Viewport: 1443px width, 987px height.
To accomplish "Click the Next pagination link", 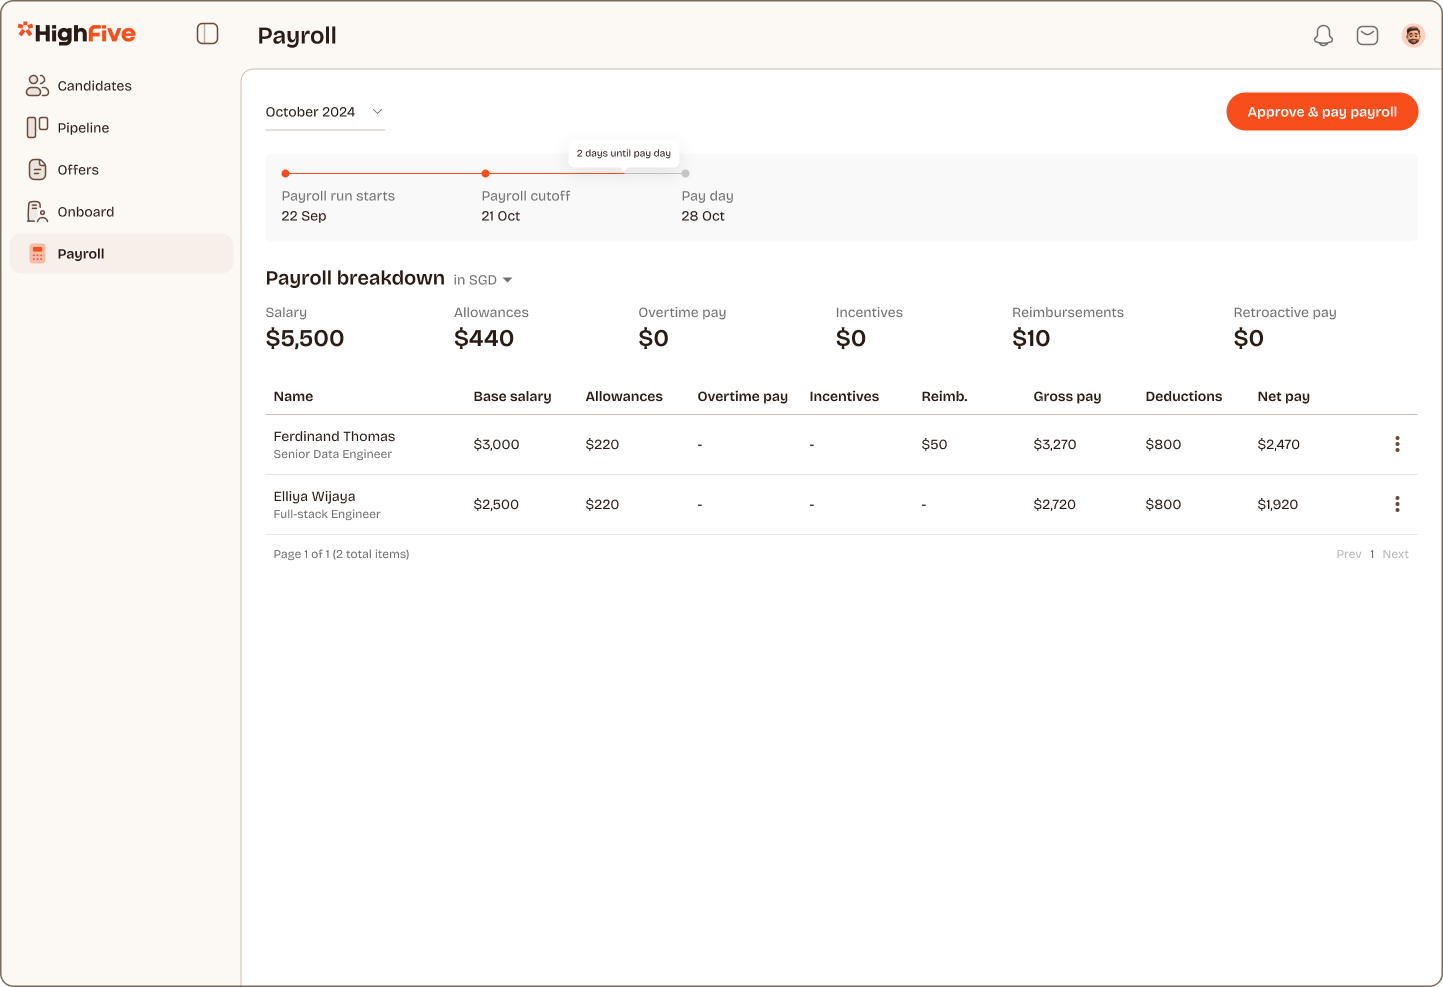I will [x=1395, y=553].
